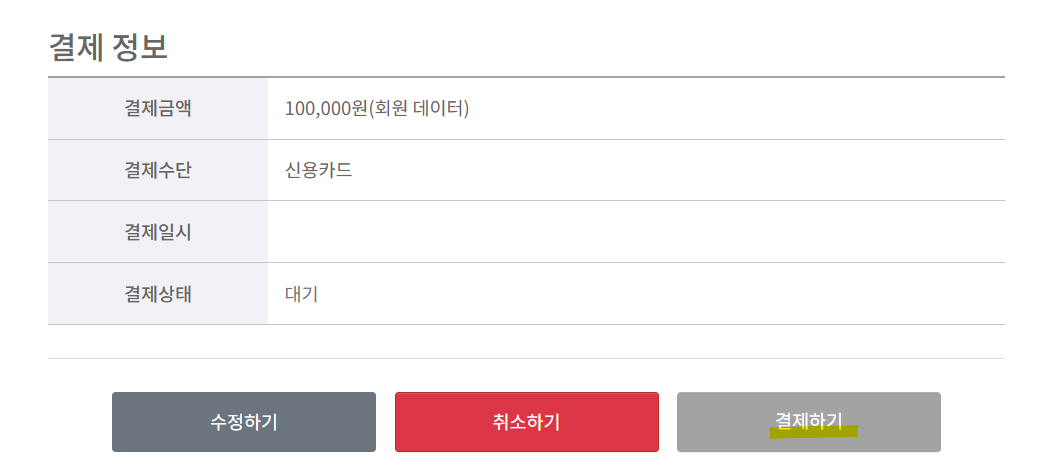Click the 수정하기 button
This screenshot has width=1037, height=467.
pos(243,422)
